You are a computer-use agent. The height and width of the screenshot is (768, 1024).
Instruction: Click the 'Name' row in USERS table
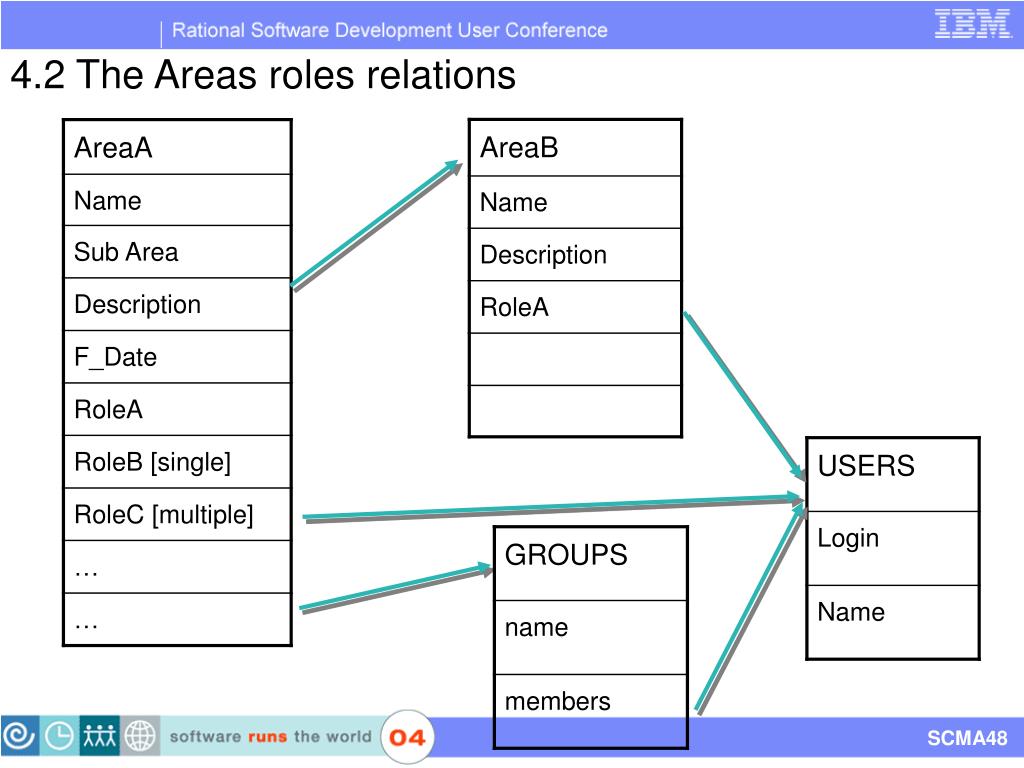(893, 622)
